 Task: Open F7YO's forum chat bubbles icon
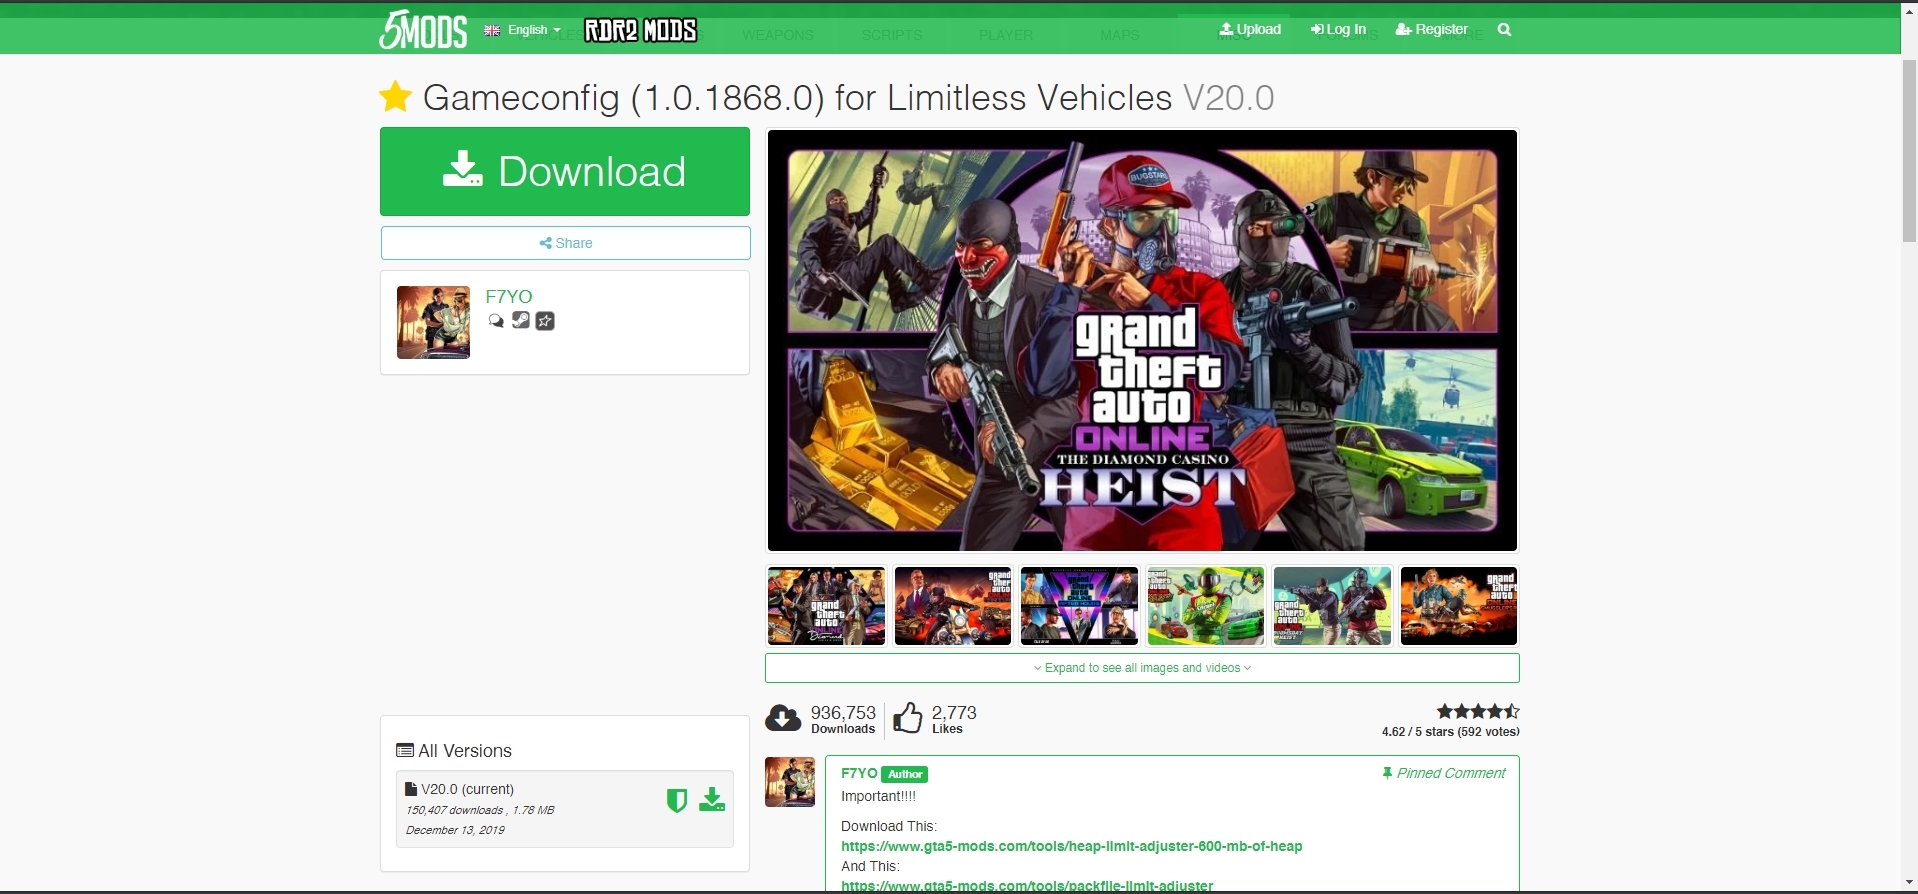[x=496, y=321]
